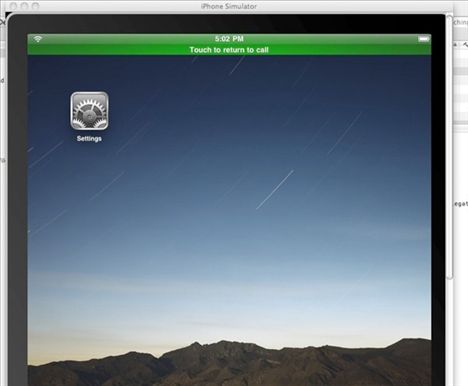Minimize the iPhone Simulator window
The height and width of the screenshot is (386, 468).
tap(24, 6)
